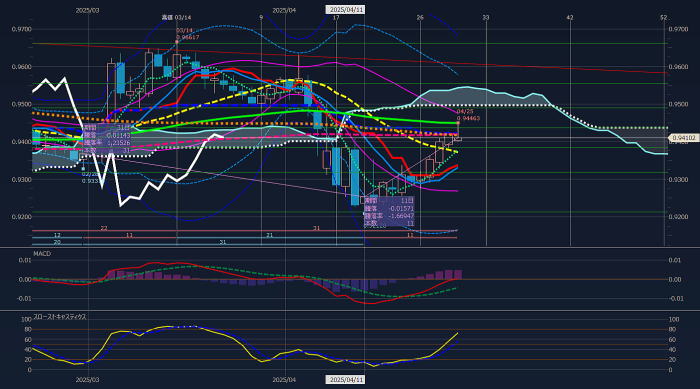Click the bar-count label 21 below the candles
The image size is (700, 389).
pos(269,235)
